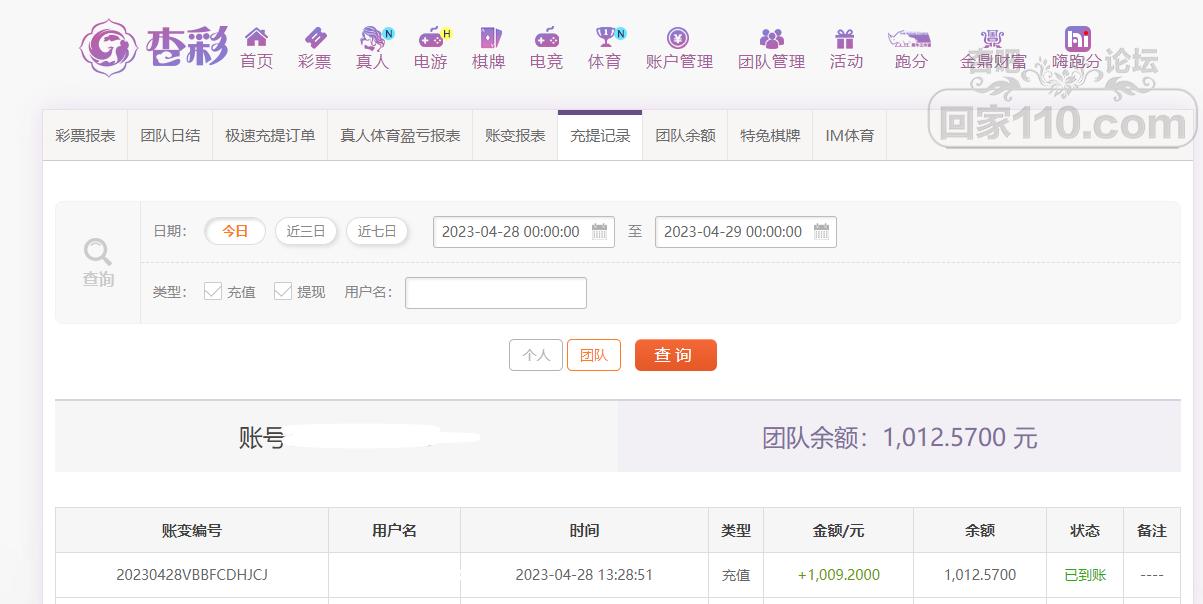Go to 首页 home icon

(x=256, y=37)
